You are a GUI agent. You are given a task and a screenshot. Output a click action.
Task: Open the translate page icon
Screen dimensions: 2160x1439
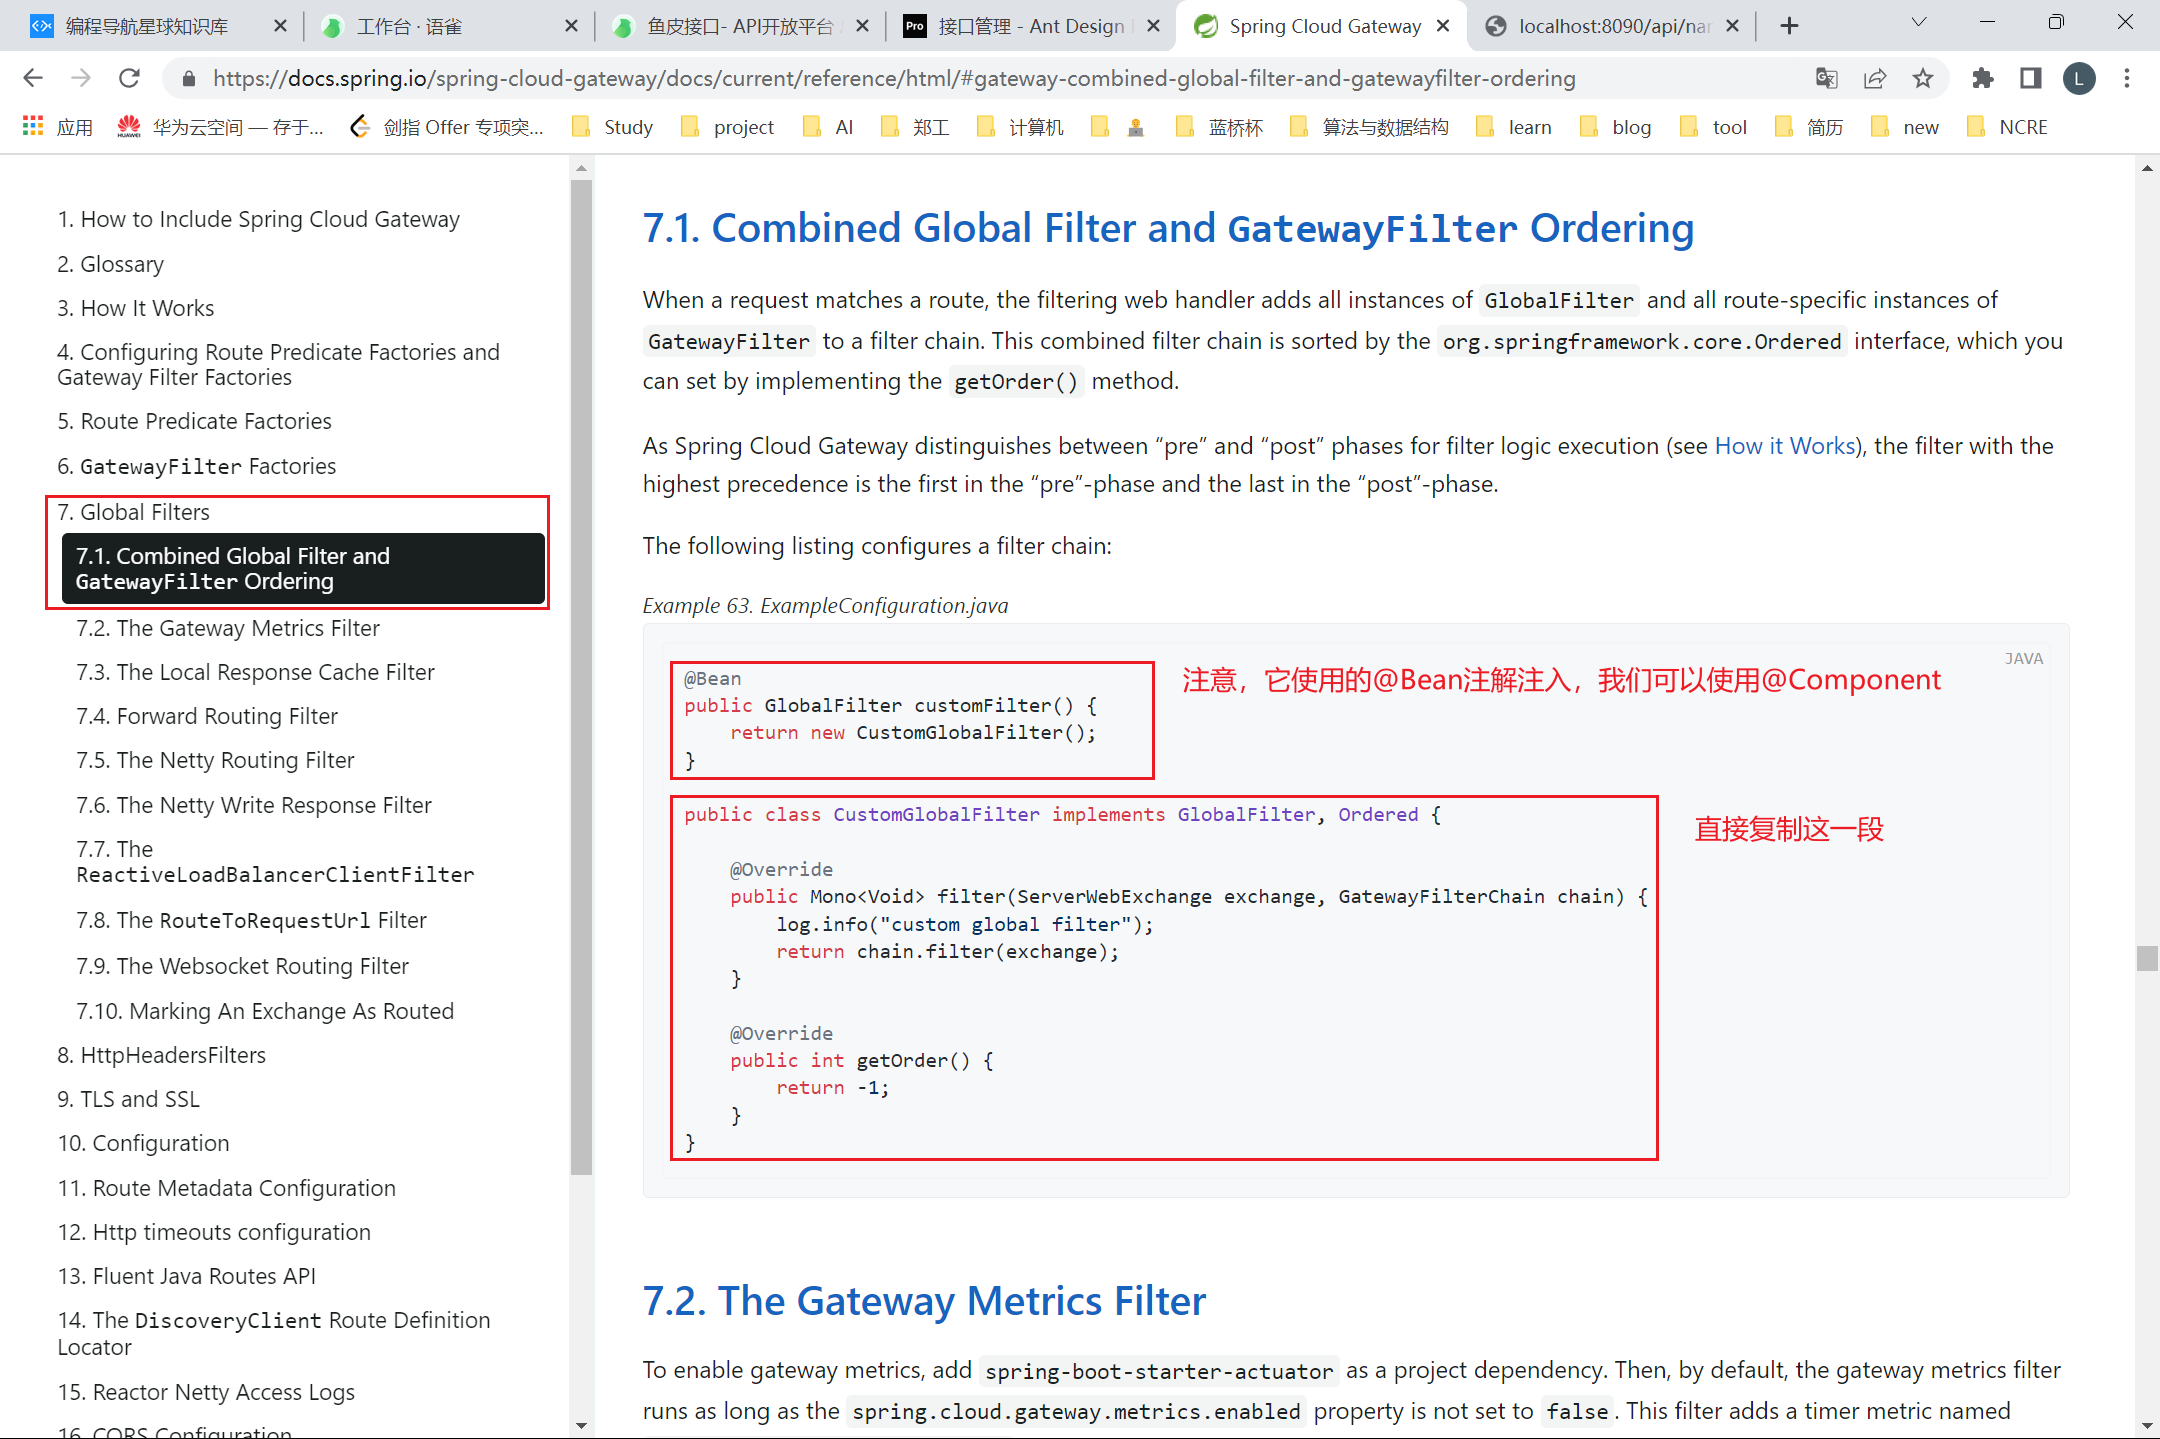coord(1826,78)
